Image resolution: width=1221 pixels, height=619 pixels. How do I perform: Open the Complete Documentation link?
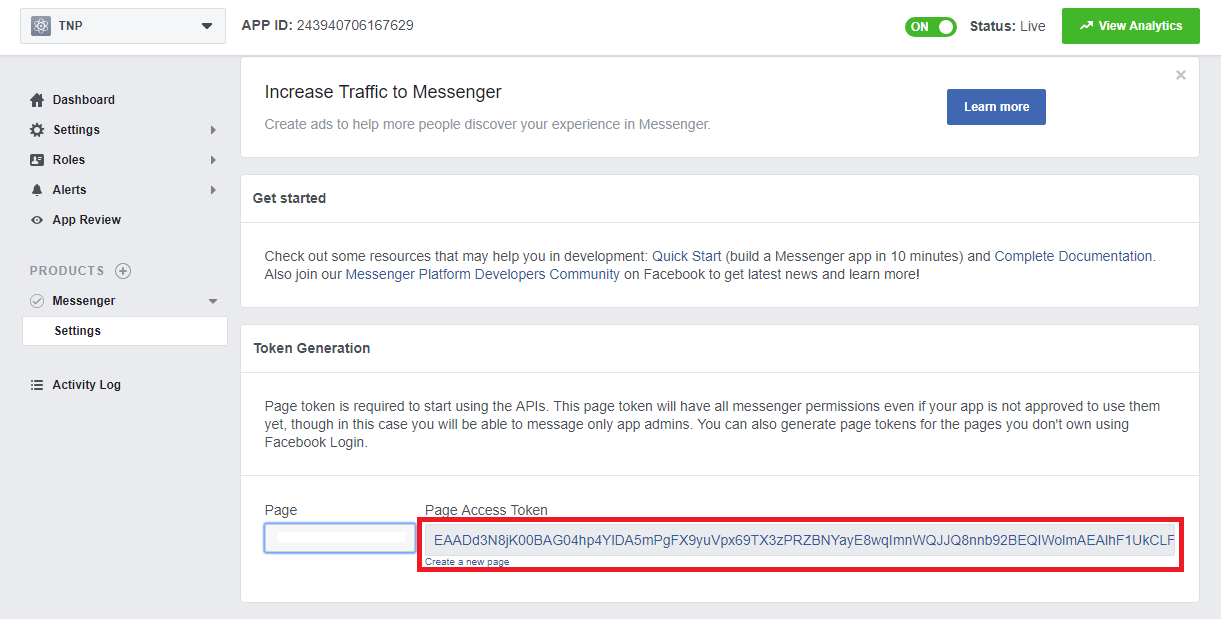pos(1073,256)
